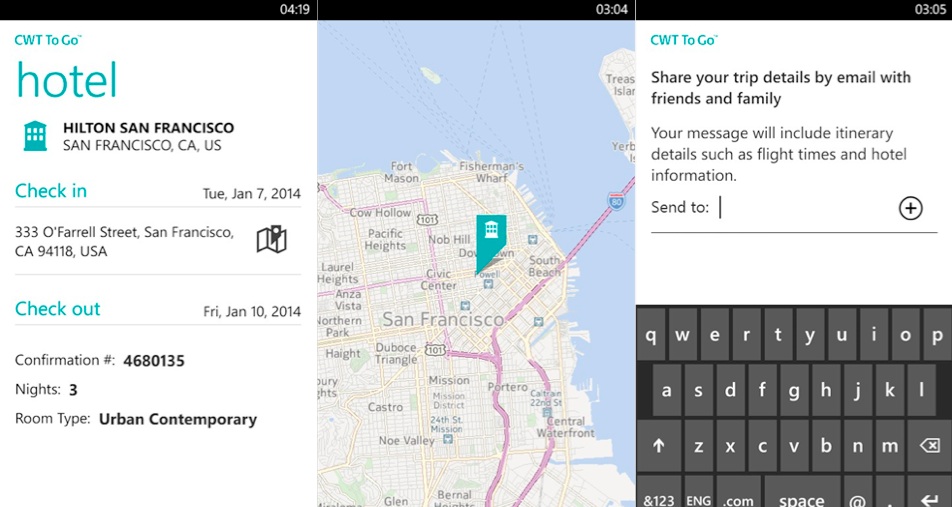Image resolution: width=952 pixels, height=507 pixels.
Task: Open the map icon beside the hotel address
Action: 271,240
